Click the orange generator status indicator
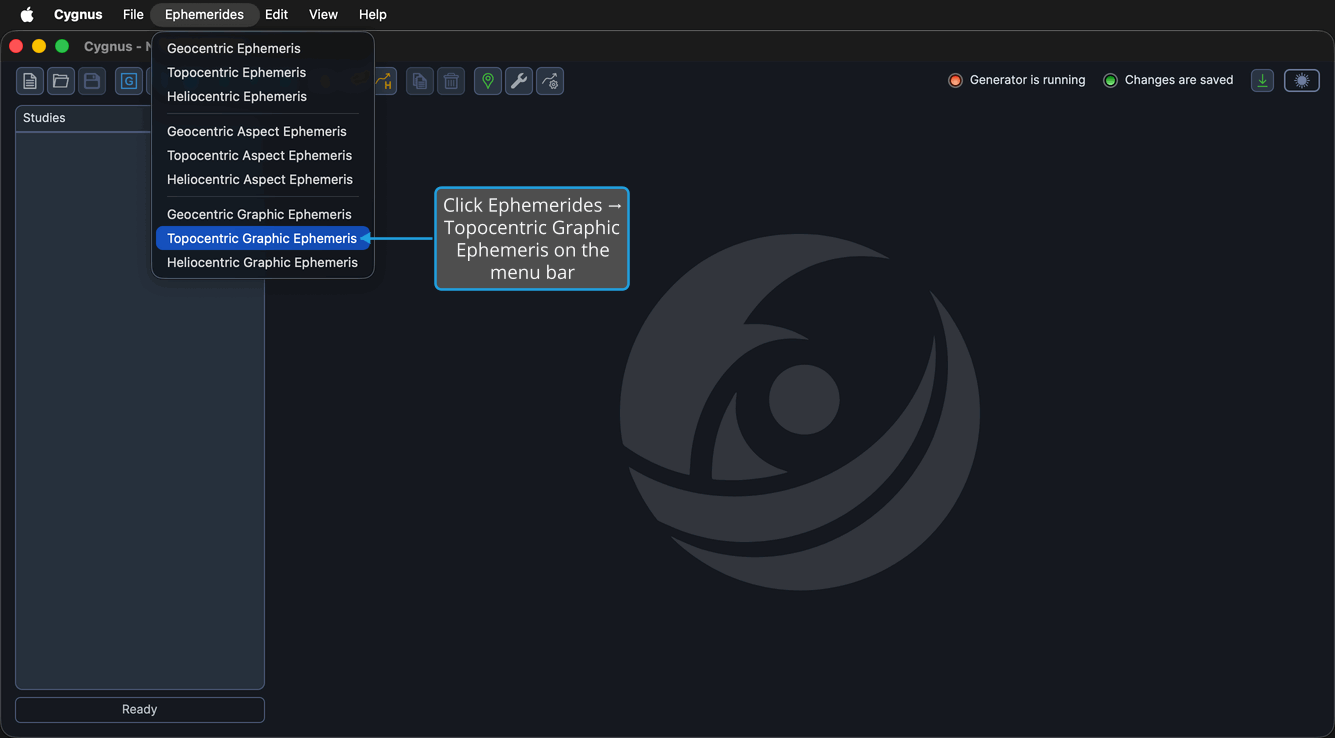The height and width of the screenshot is (738, 1335). click(955, 80)
